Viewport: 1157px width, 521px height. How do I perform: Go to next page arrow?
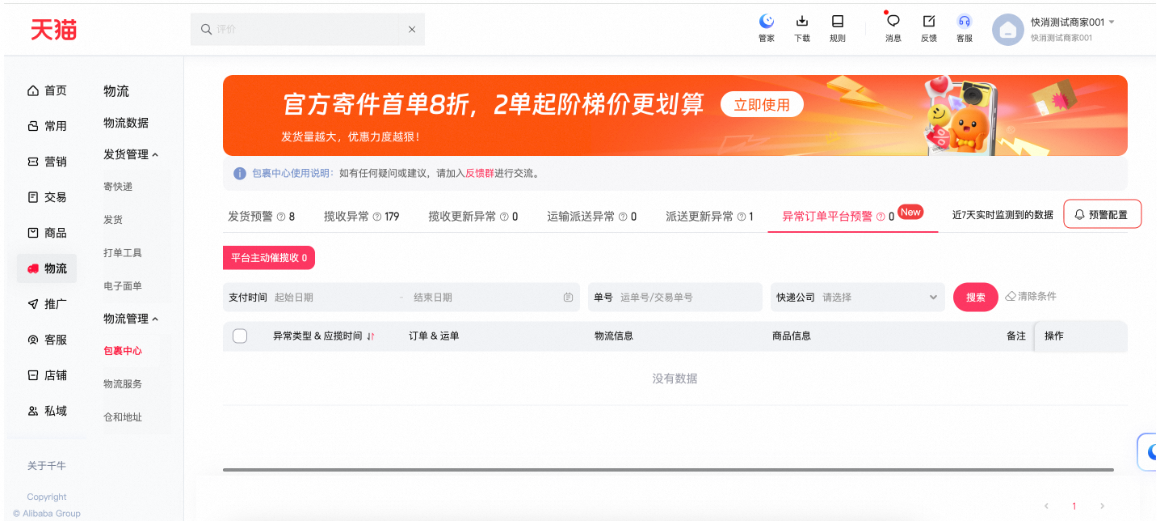coord(1102,506)
